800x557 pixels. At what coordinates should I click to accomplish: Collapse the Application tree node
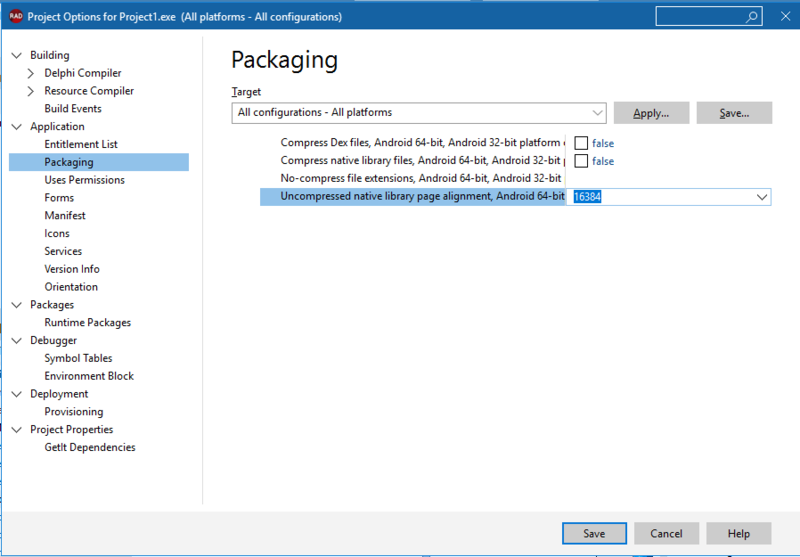coord(17,126)
